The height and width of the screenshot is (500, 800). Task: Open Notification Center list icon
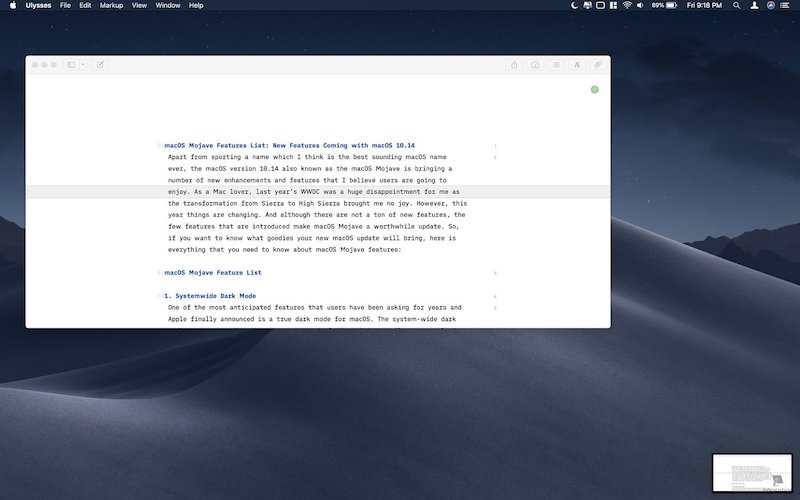click(785, 5)
